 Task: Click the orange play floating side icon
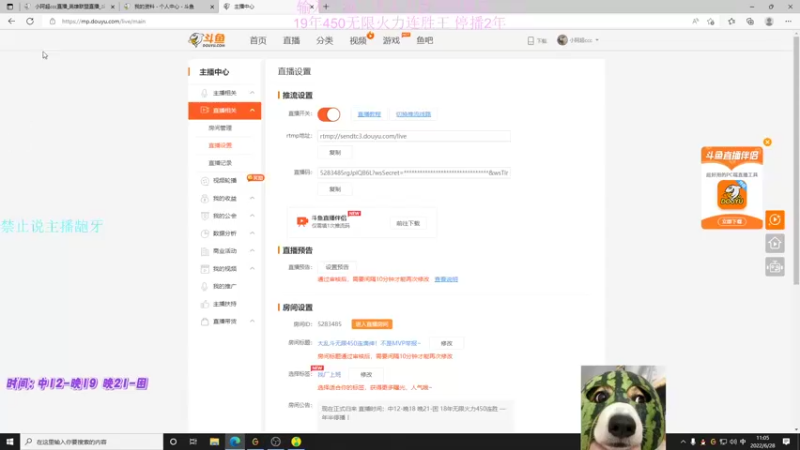click(x=774, y=220)
